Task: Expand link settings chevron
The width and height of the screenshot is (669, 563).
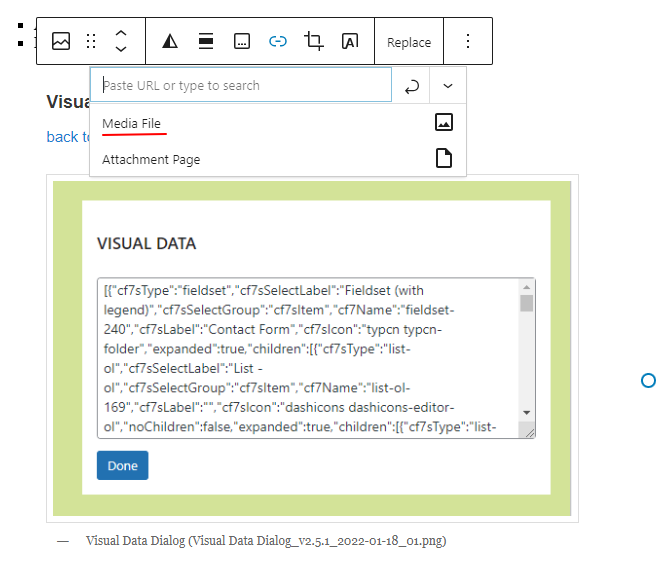Action: (x=447, y=86)
